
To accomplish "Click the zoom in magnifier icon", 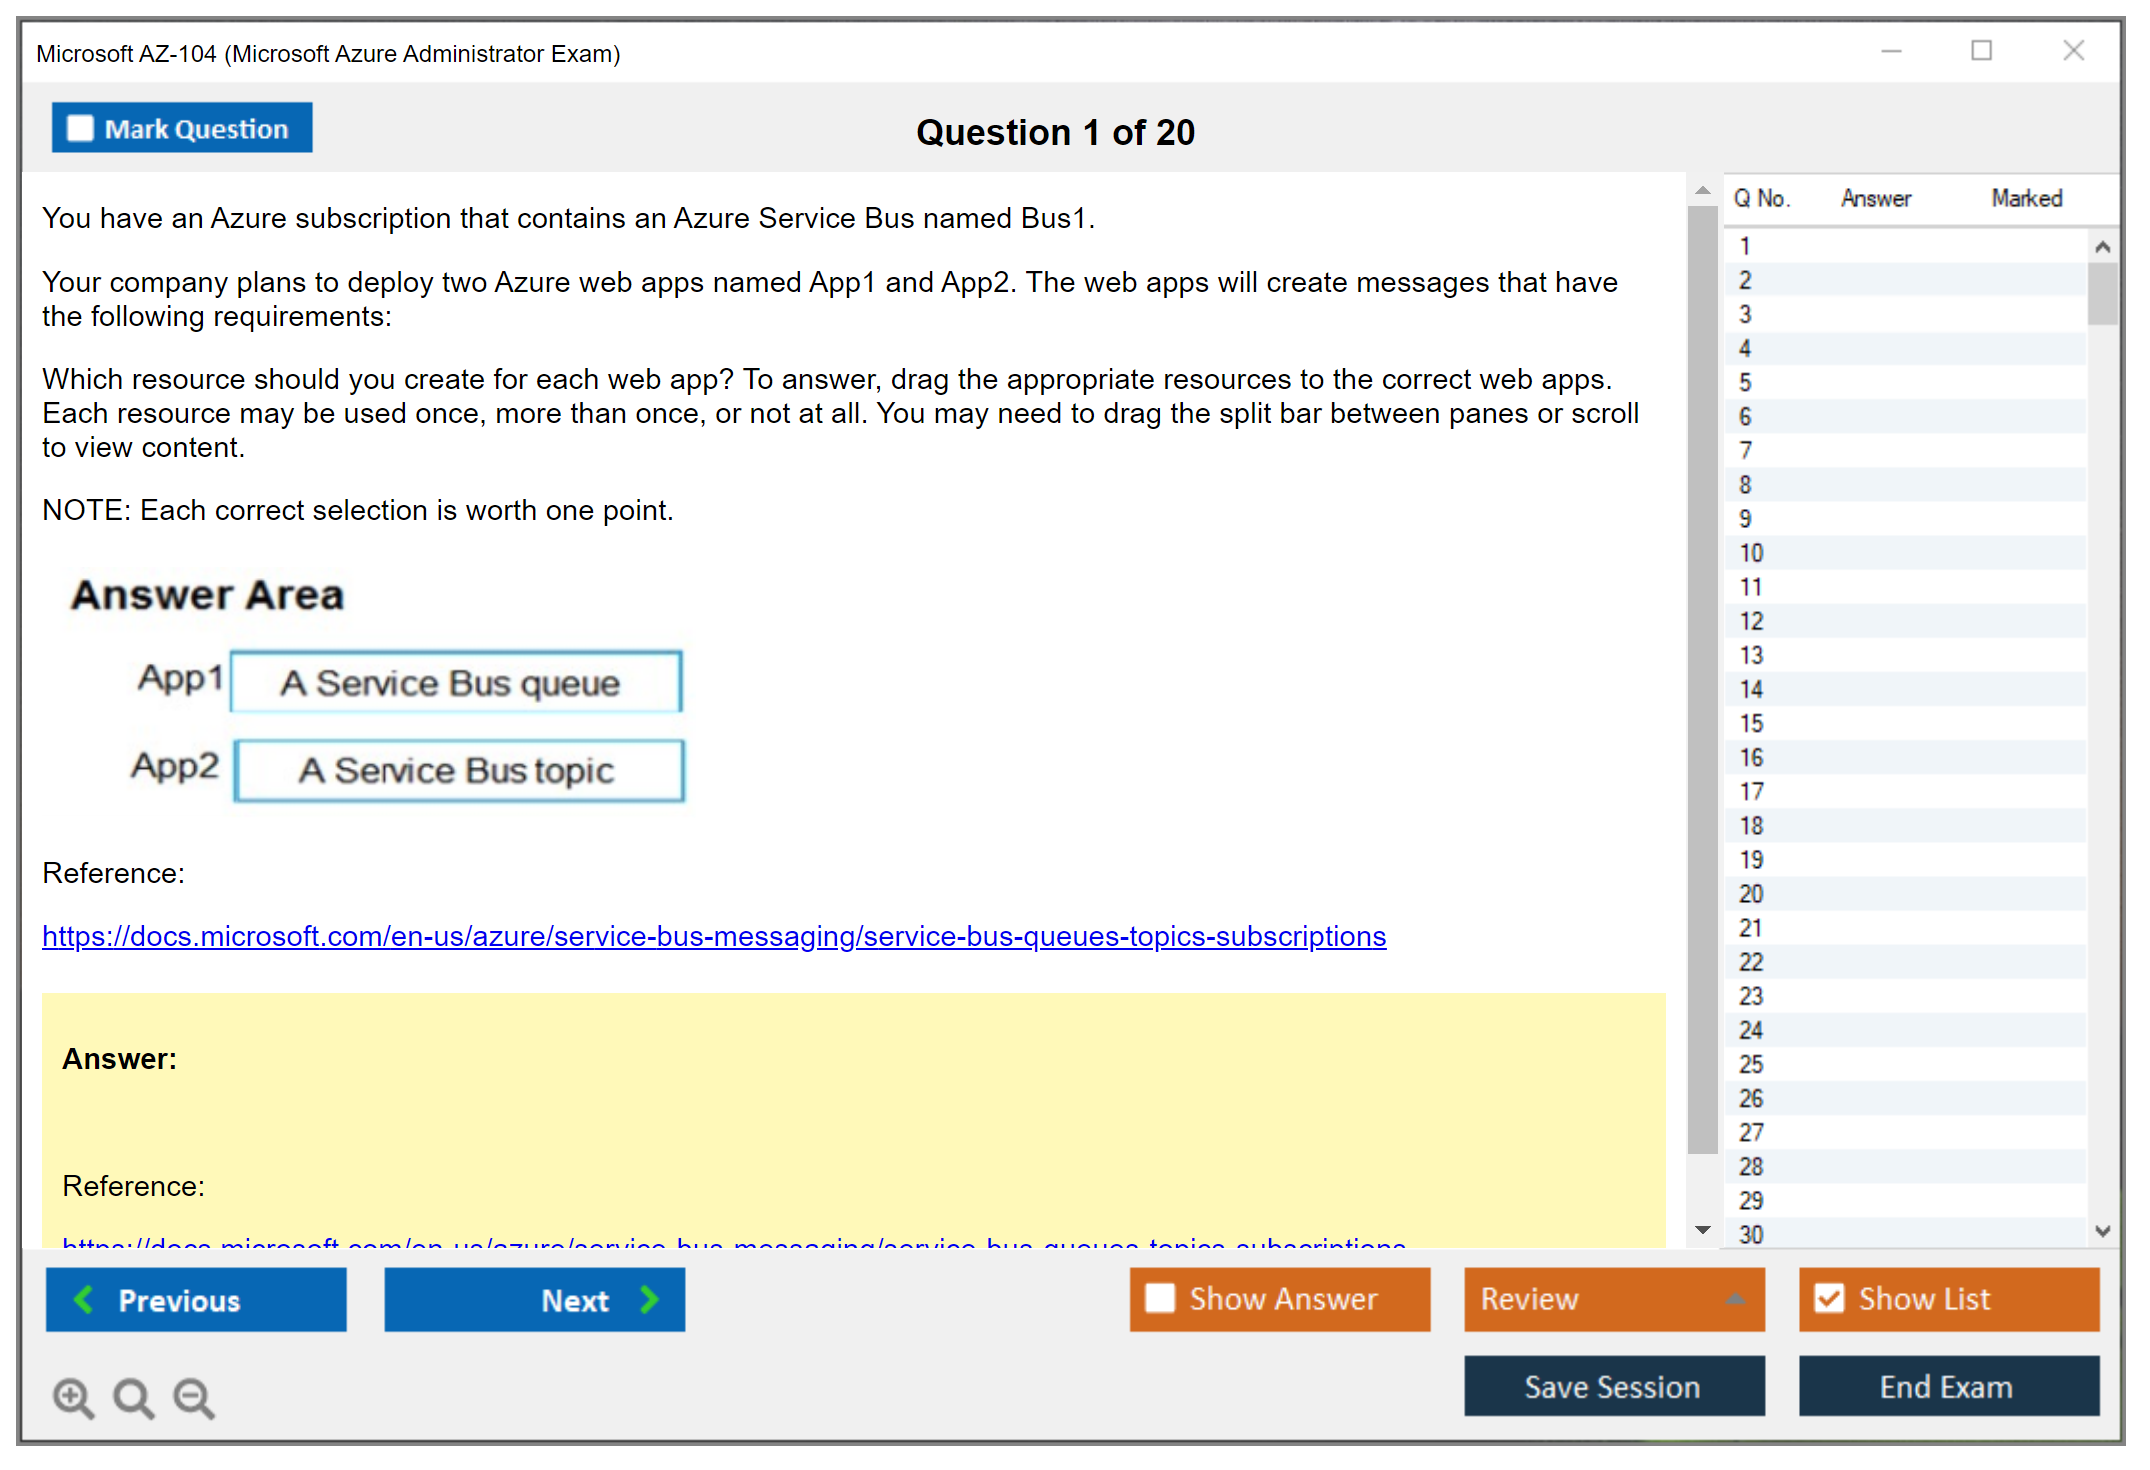I will pyautogui.click(x=73, y=1397).
